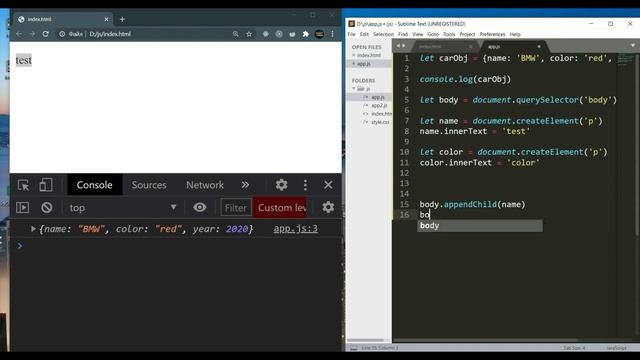
Task: Click the 'test' paragraph on the page
Action: (24, 60)
